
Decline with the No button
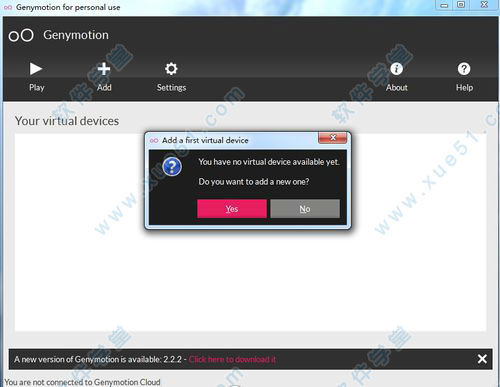click(x=305, y=209)
